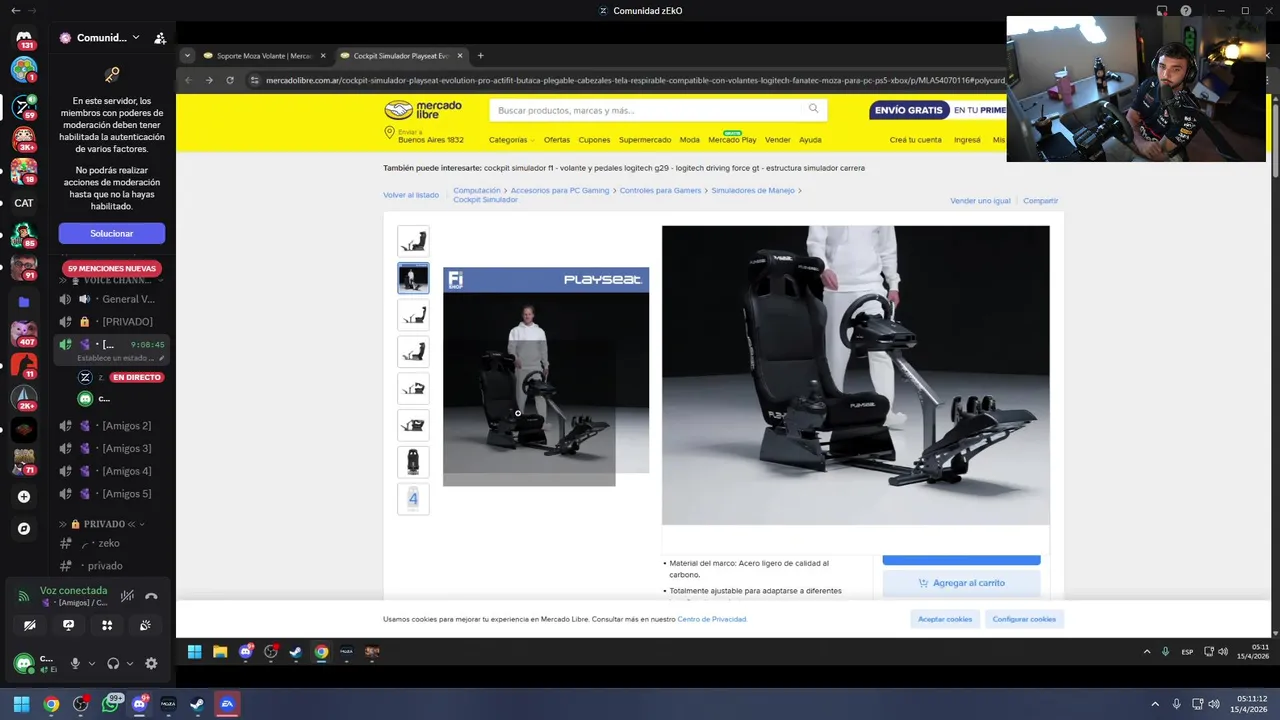The width and height of the screenshot is (1280, 720).
Task: Open the server with 2K+ badge
Action: click(x=24, y=398)
